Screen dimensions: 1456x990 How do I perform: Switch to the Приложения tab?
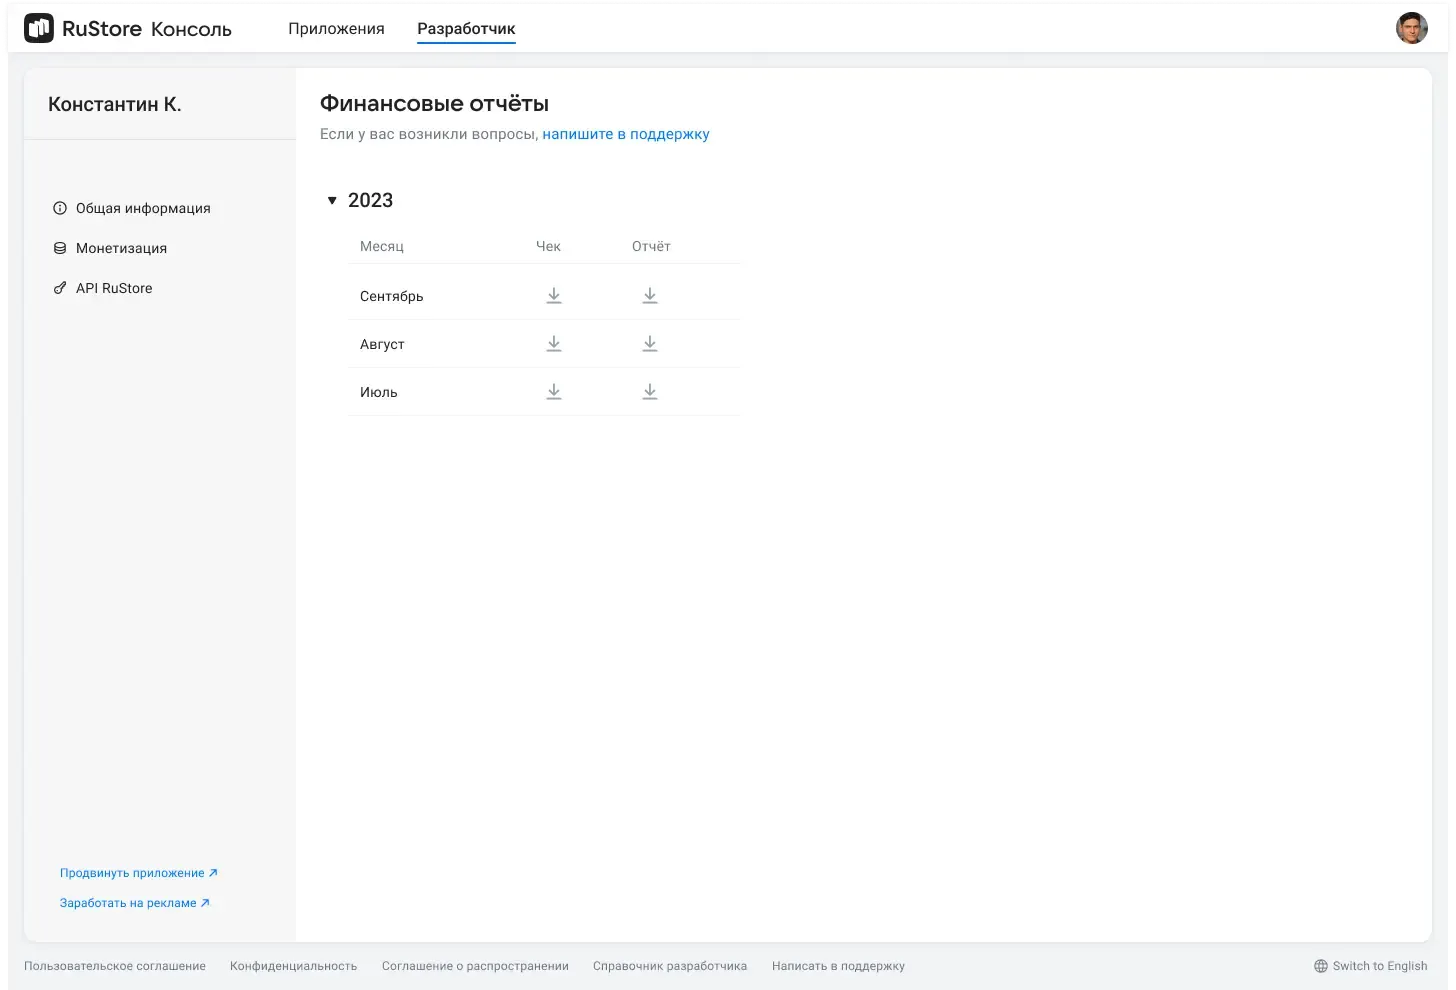click(336, 28)
